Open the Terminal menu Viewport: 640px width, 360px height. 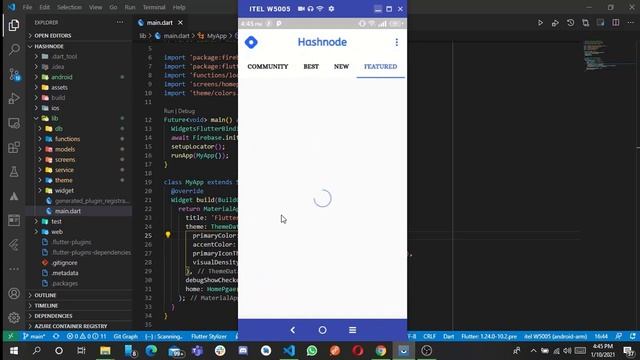[154, 7]
